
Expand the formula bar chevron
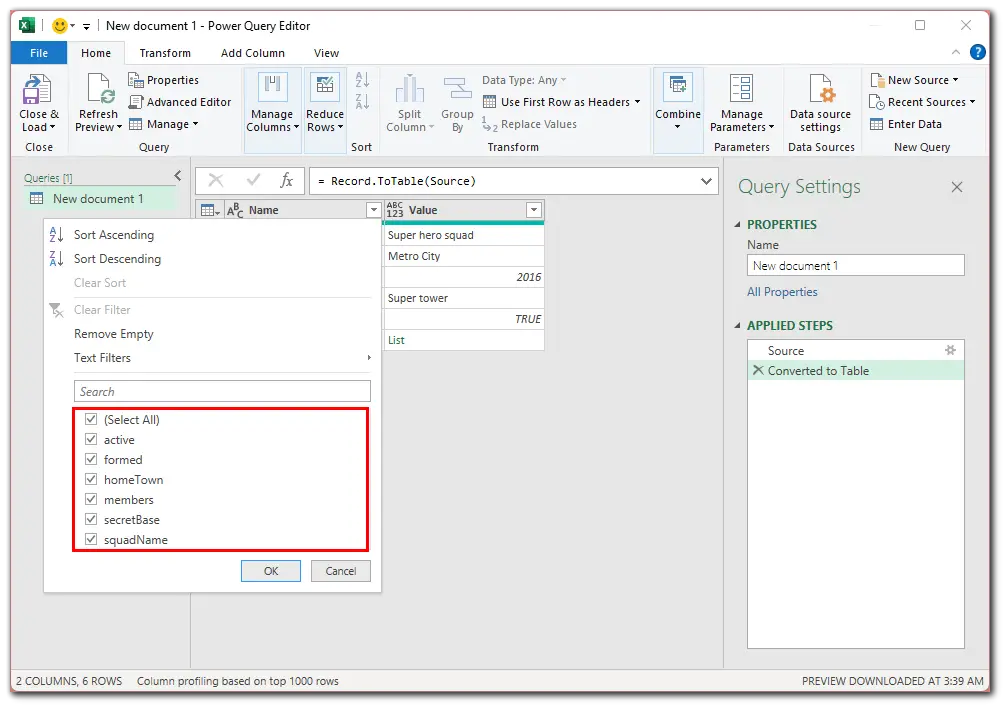point(706,181)
